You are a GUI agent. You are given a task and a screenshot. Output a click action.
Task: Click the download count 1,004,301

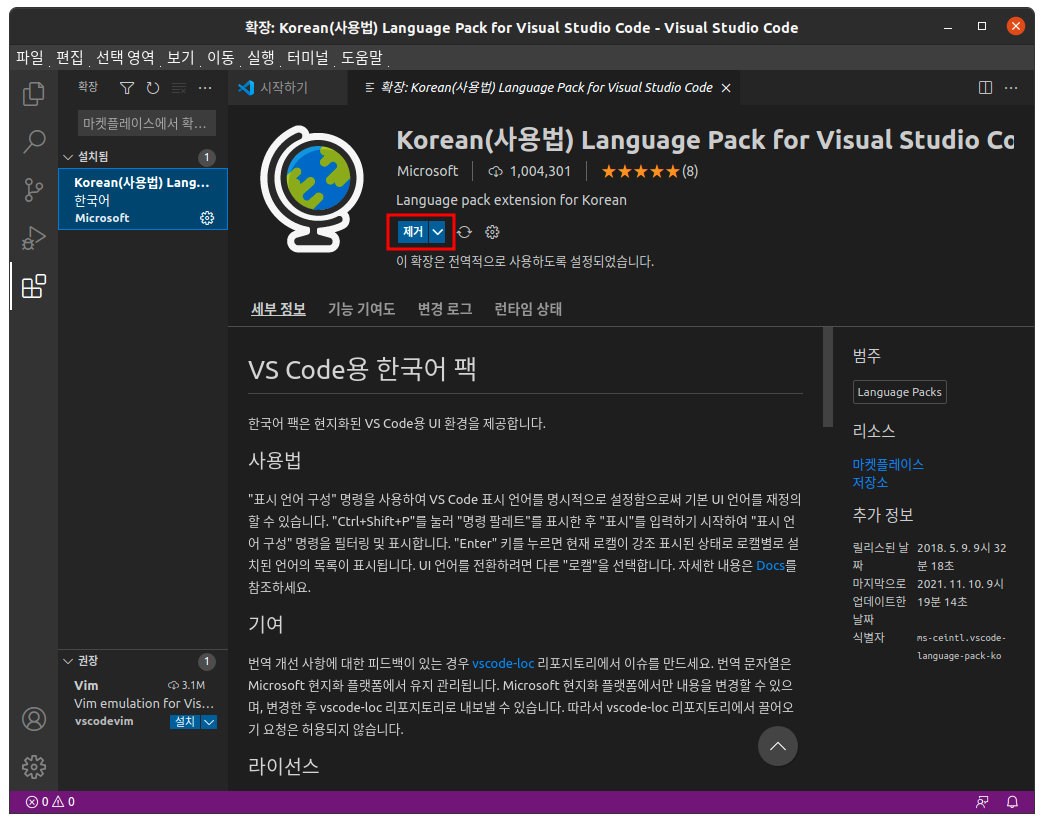coord(530,172)
